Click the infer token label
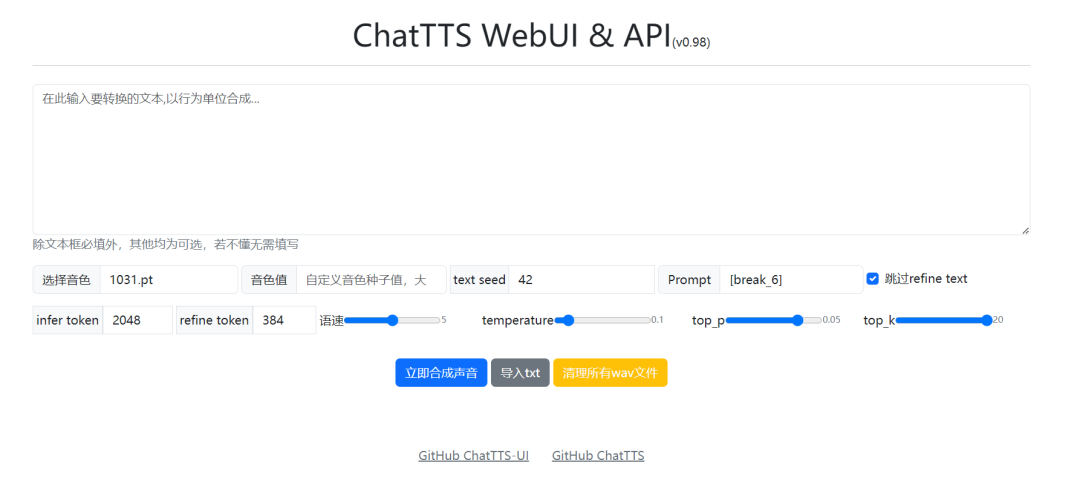This screenshot has width=1080, height=492. click(x=68, y=320)
